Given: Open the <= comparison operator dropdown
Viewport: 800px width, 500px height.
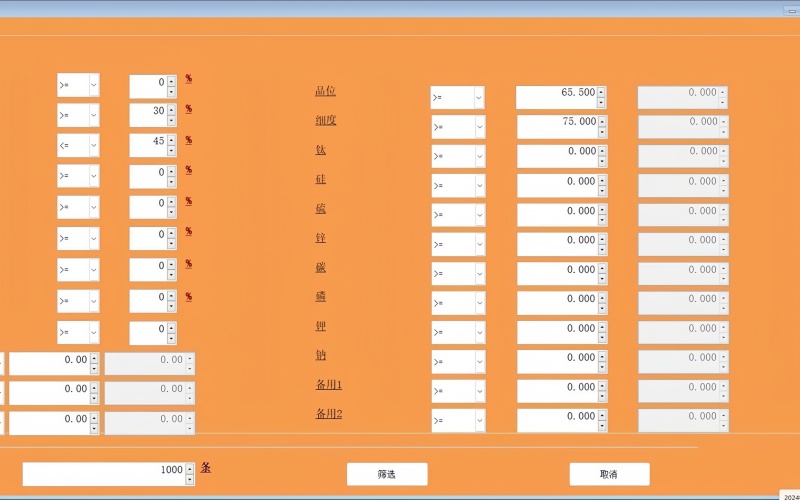Looking at the screenshot, I should pos(94,146).
